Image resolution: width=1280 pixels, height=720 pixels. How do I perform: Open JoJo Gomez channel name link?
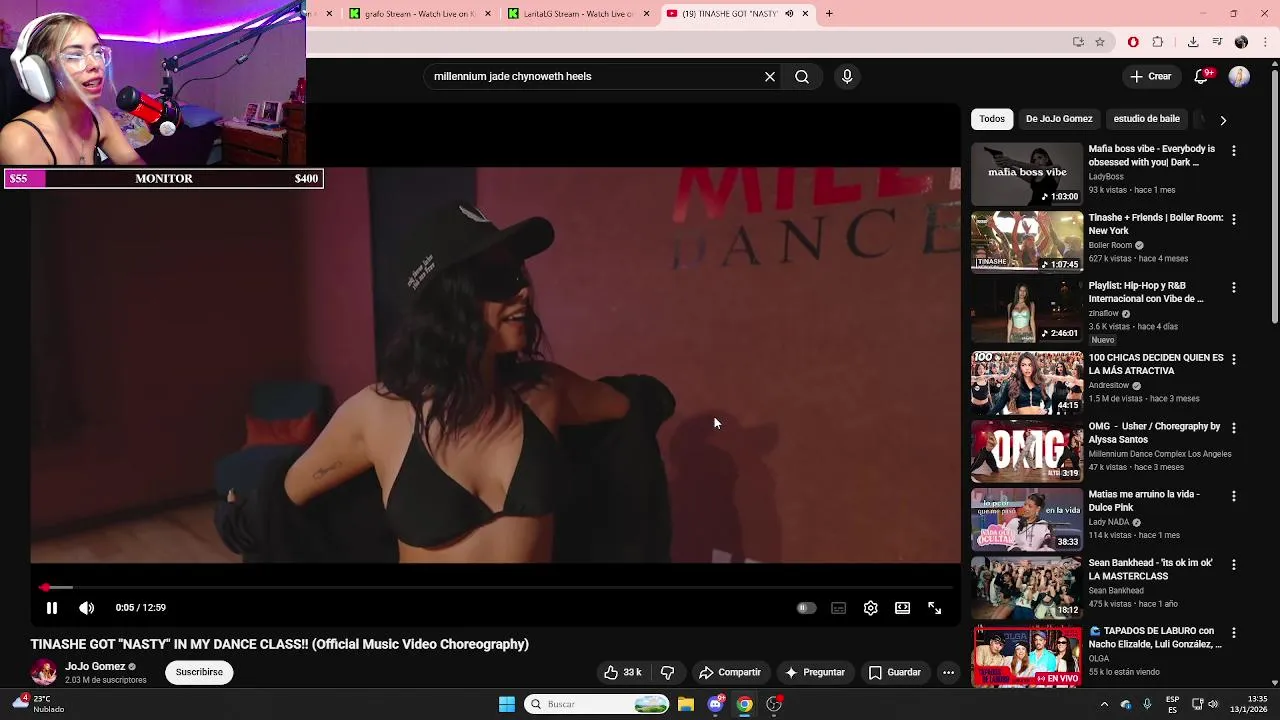point(95,666)
